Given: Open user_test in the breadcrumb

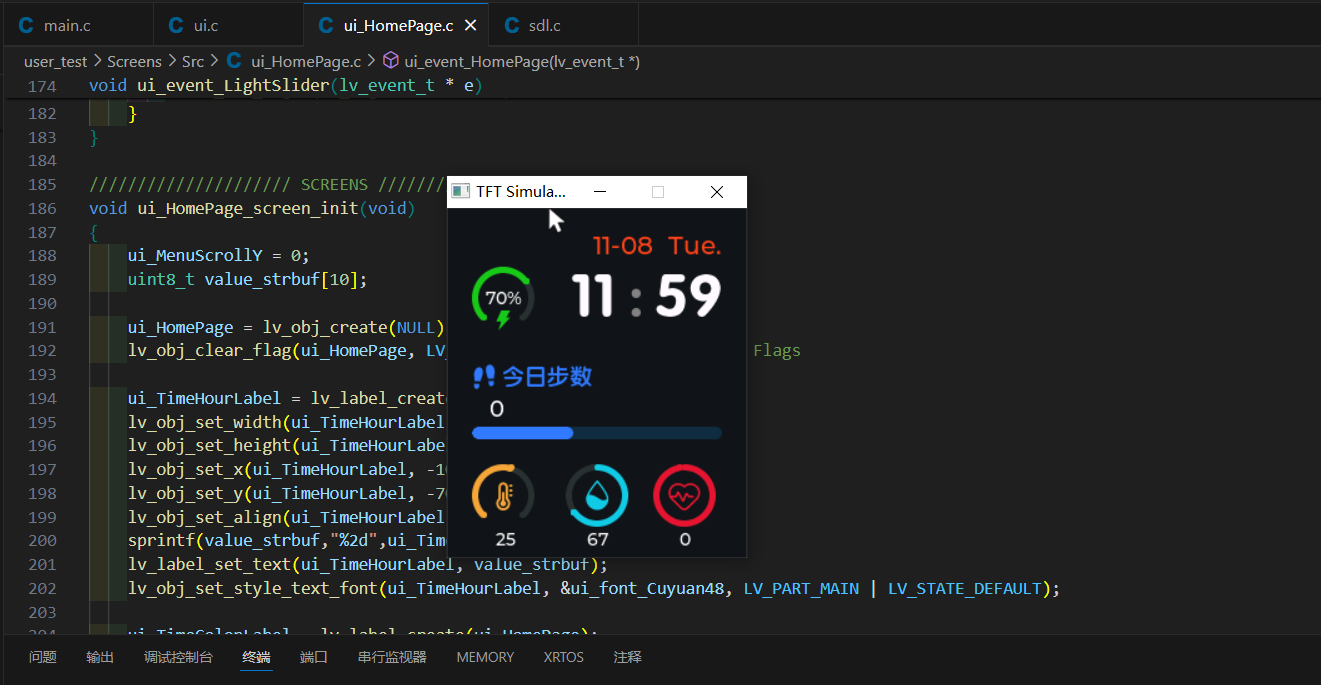Looking at the screenshot, I should 56,61.
